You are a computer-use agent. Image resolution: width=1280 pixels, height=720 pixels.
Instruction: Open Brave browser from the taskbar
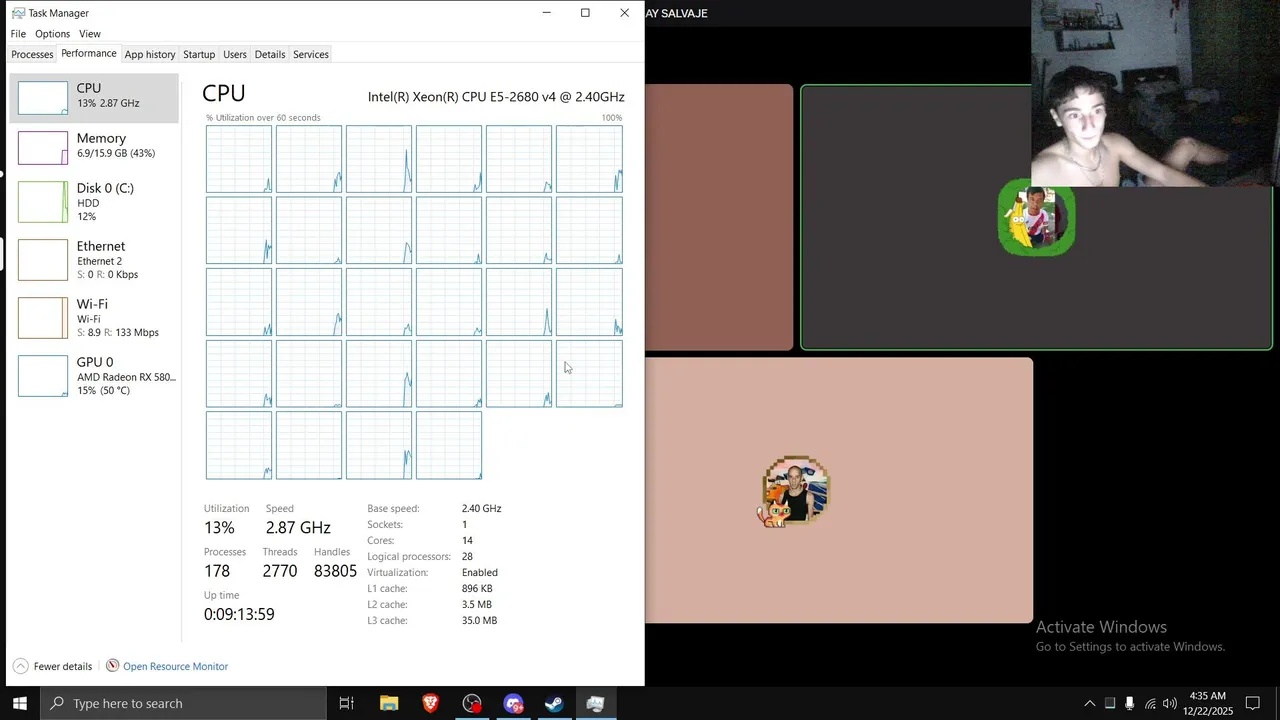click(430, 703)
